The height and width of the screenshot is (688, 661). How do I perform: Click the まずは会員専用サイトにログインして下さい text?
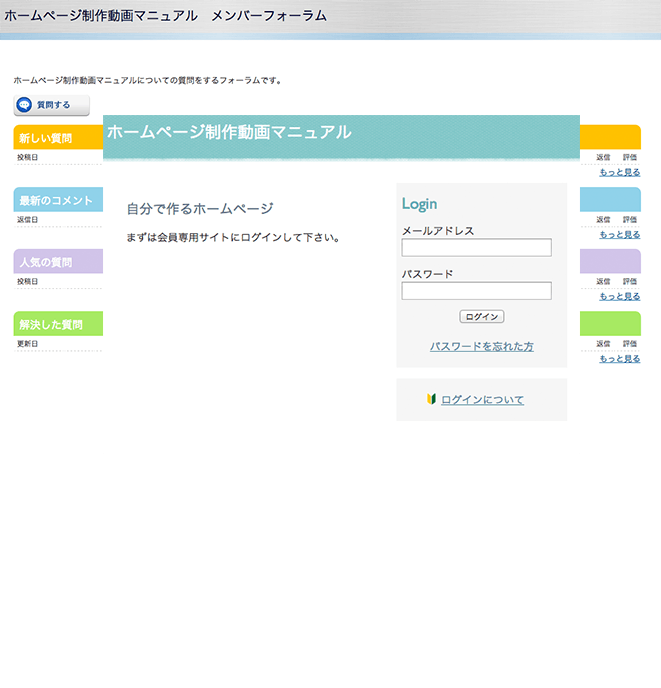point(233,238)
